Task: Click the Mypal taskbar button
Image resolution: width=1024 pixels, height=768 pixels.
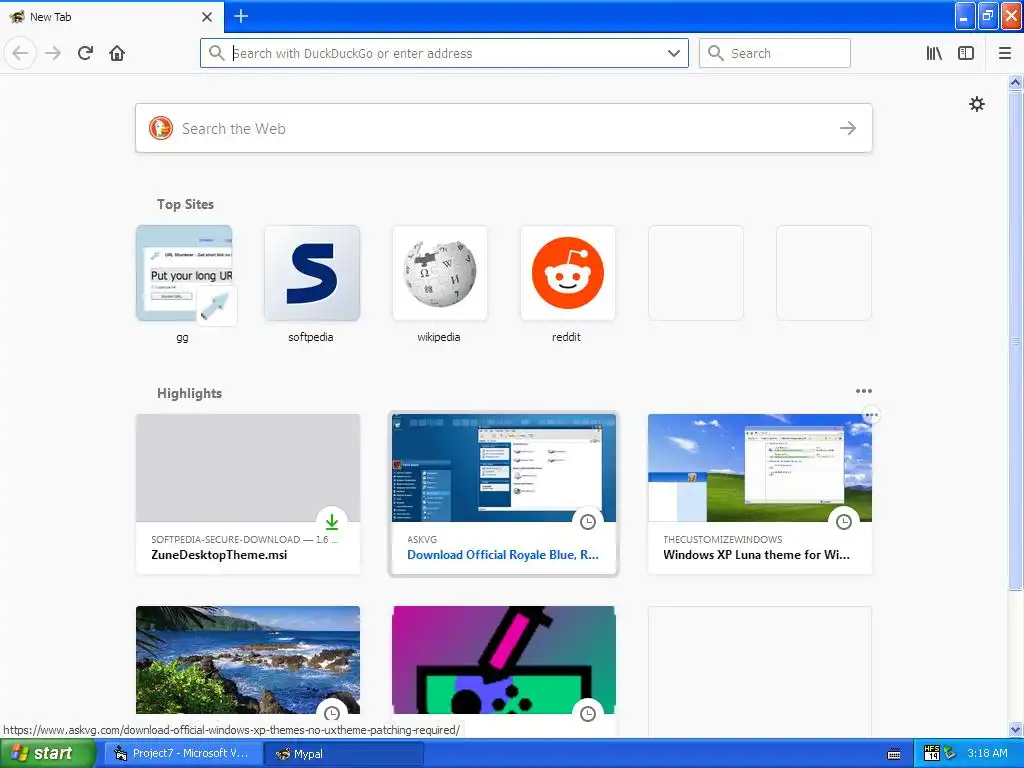Action: 344,753
